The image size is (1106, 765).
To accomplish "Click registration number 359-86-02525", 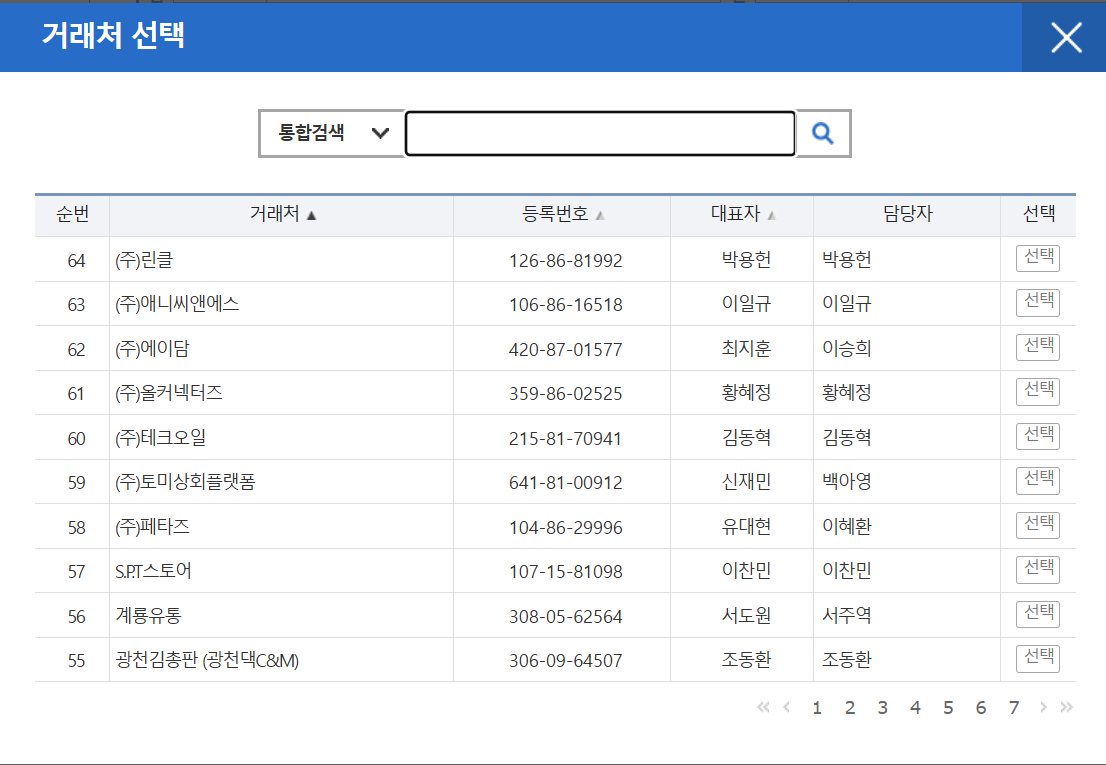I will [x=566, y=393].
